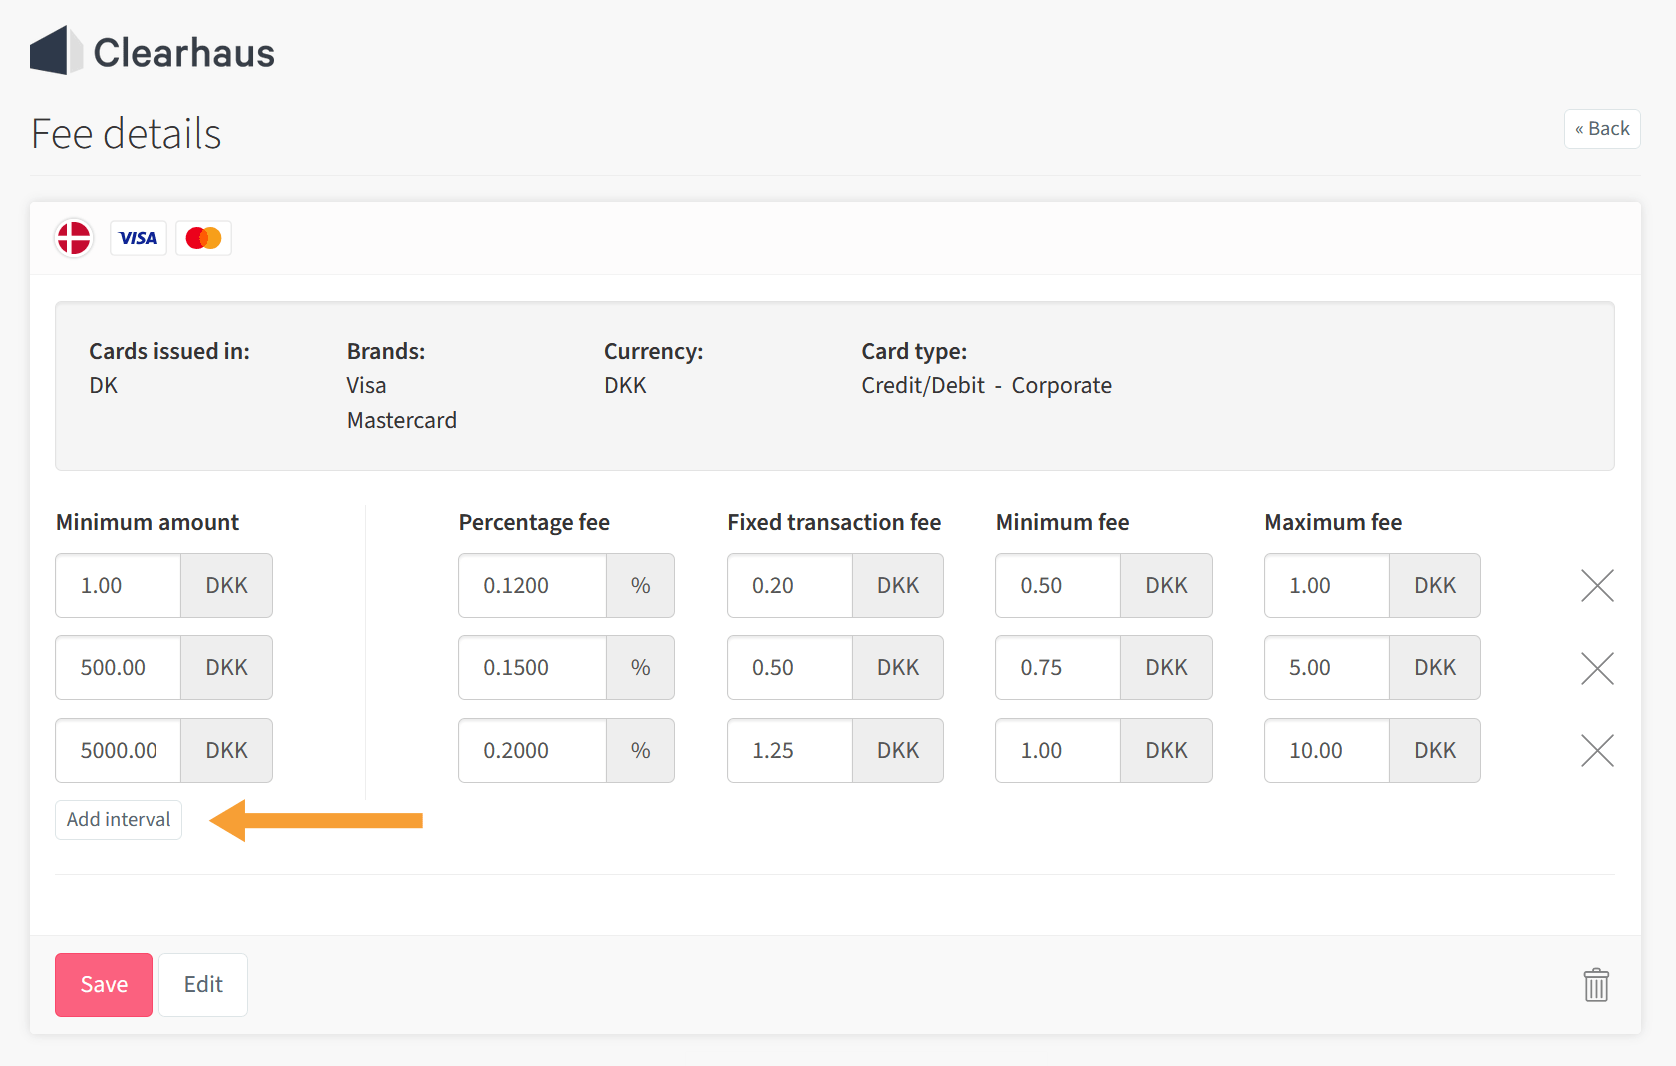Edit minimum amount field showing 500.00
The width and height of the screenshot is (1676, 1066).
click(118, 668)
